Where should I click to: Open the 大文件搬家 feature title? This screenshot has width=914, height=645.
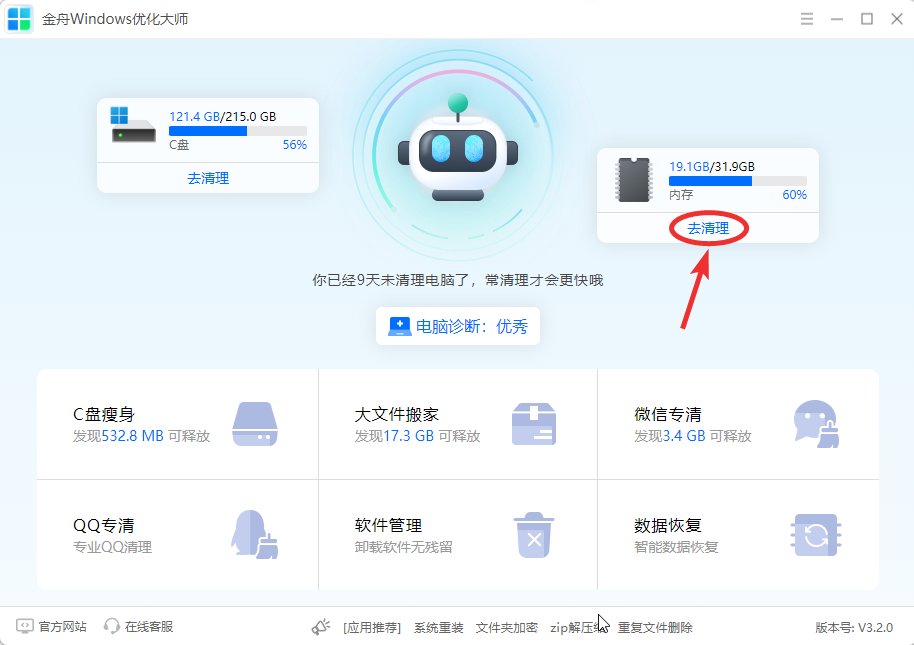(397, 414)
